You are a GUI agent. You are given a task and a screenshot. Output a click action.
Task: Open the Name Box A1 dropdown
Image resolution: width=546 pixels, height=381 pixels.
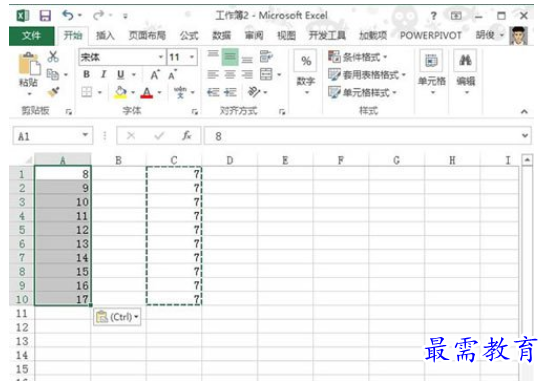pos(85,135)
